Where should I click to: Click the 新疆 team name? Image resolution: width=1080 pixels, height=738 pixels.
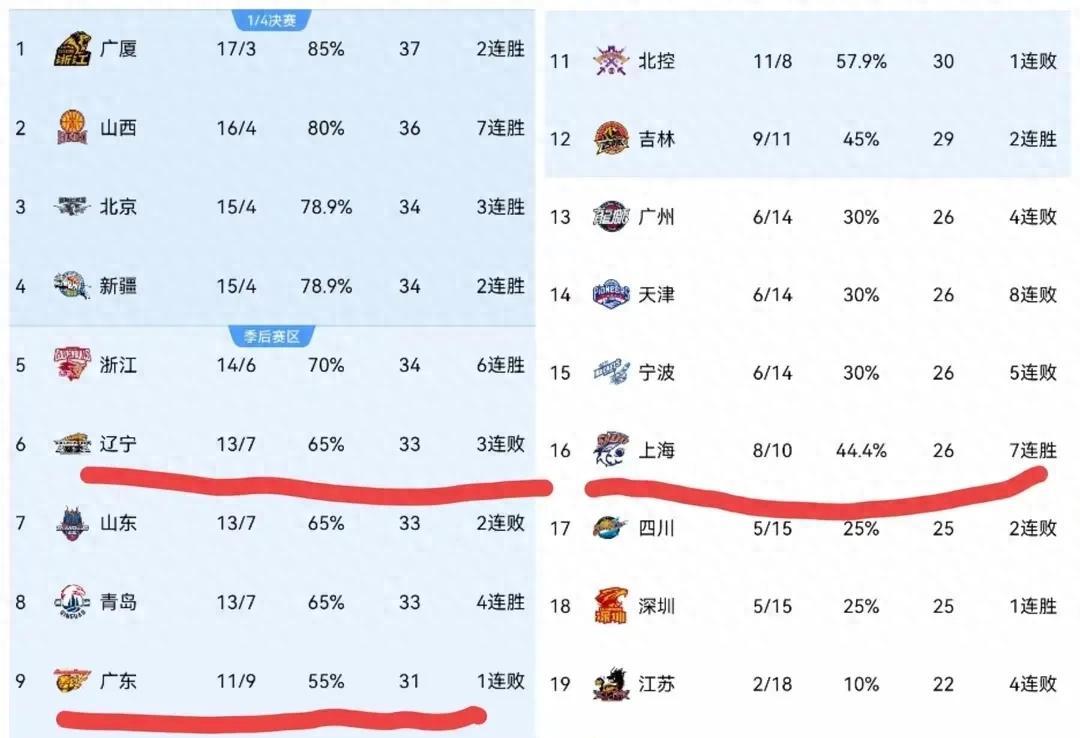[x=118, y=286]
